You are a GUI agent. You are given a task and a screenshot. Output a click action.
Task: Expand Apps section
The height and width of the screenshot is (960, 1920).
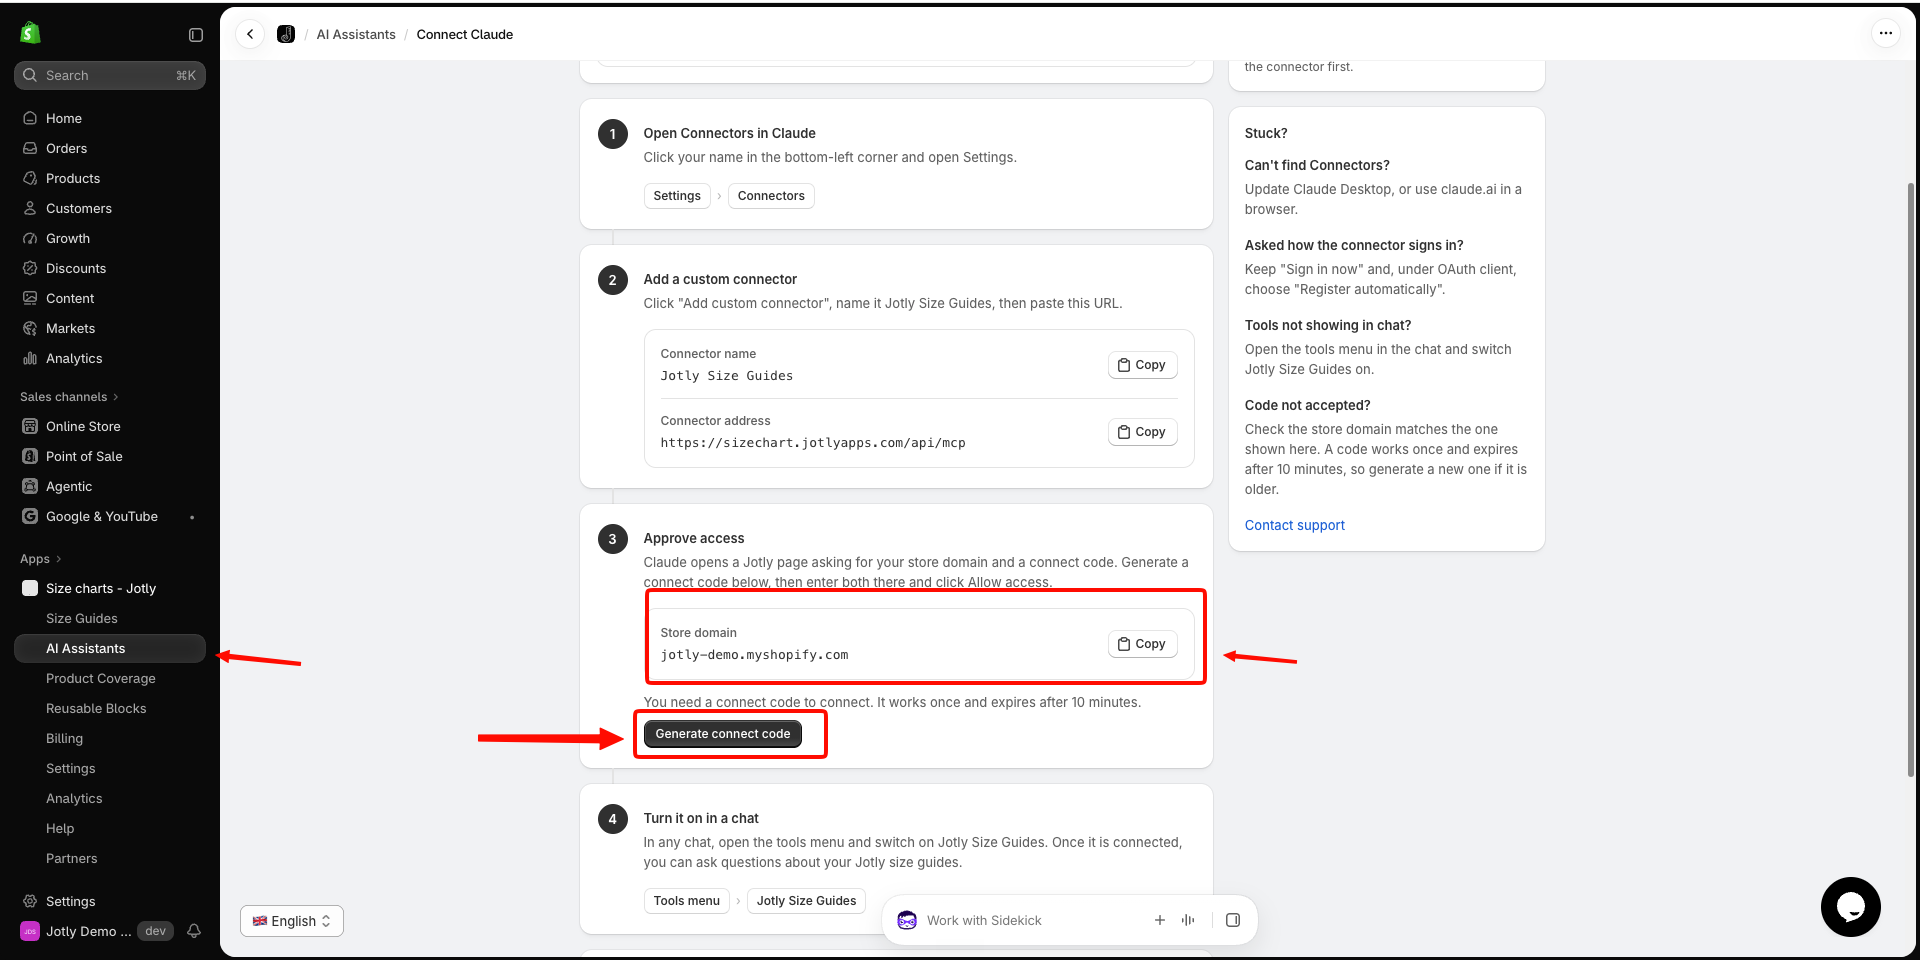tap(41, 559)
